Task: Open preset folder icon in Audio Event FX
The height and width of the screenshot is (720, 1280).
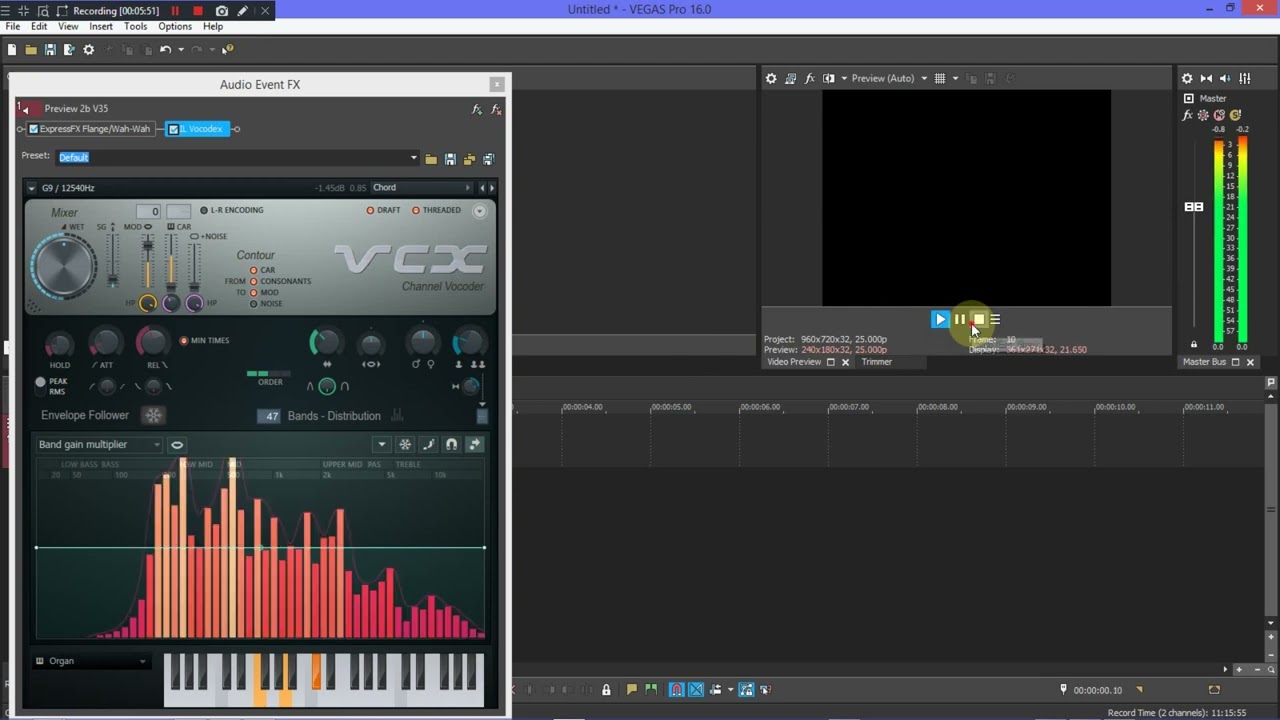Action: tap(431, 159)
